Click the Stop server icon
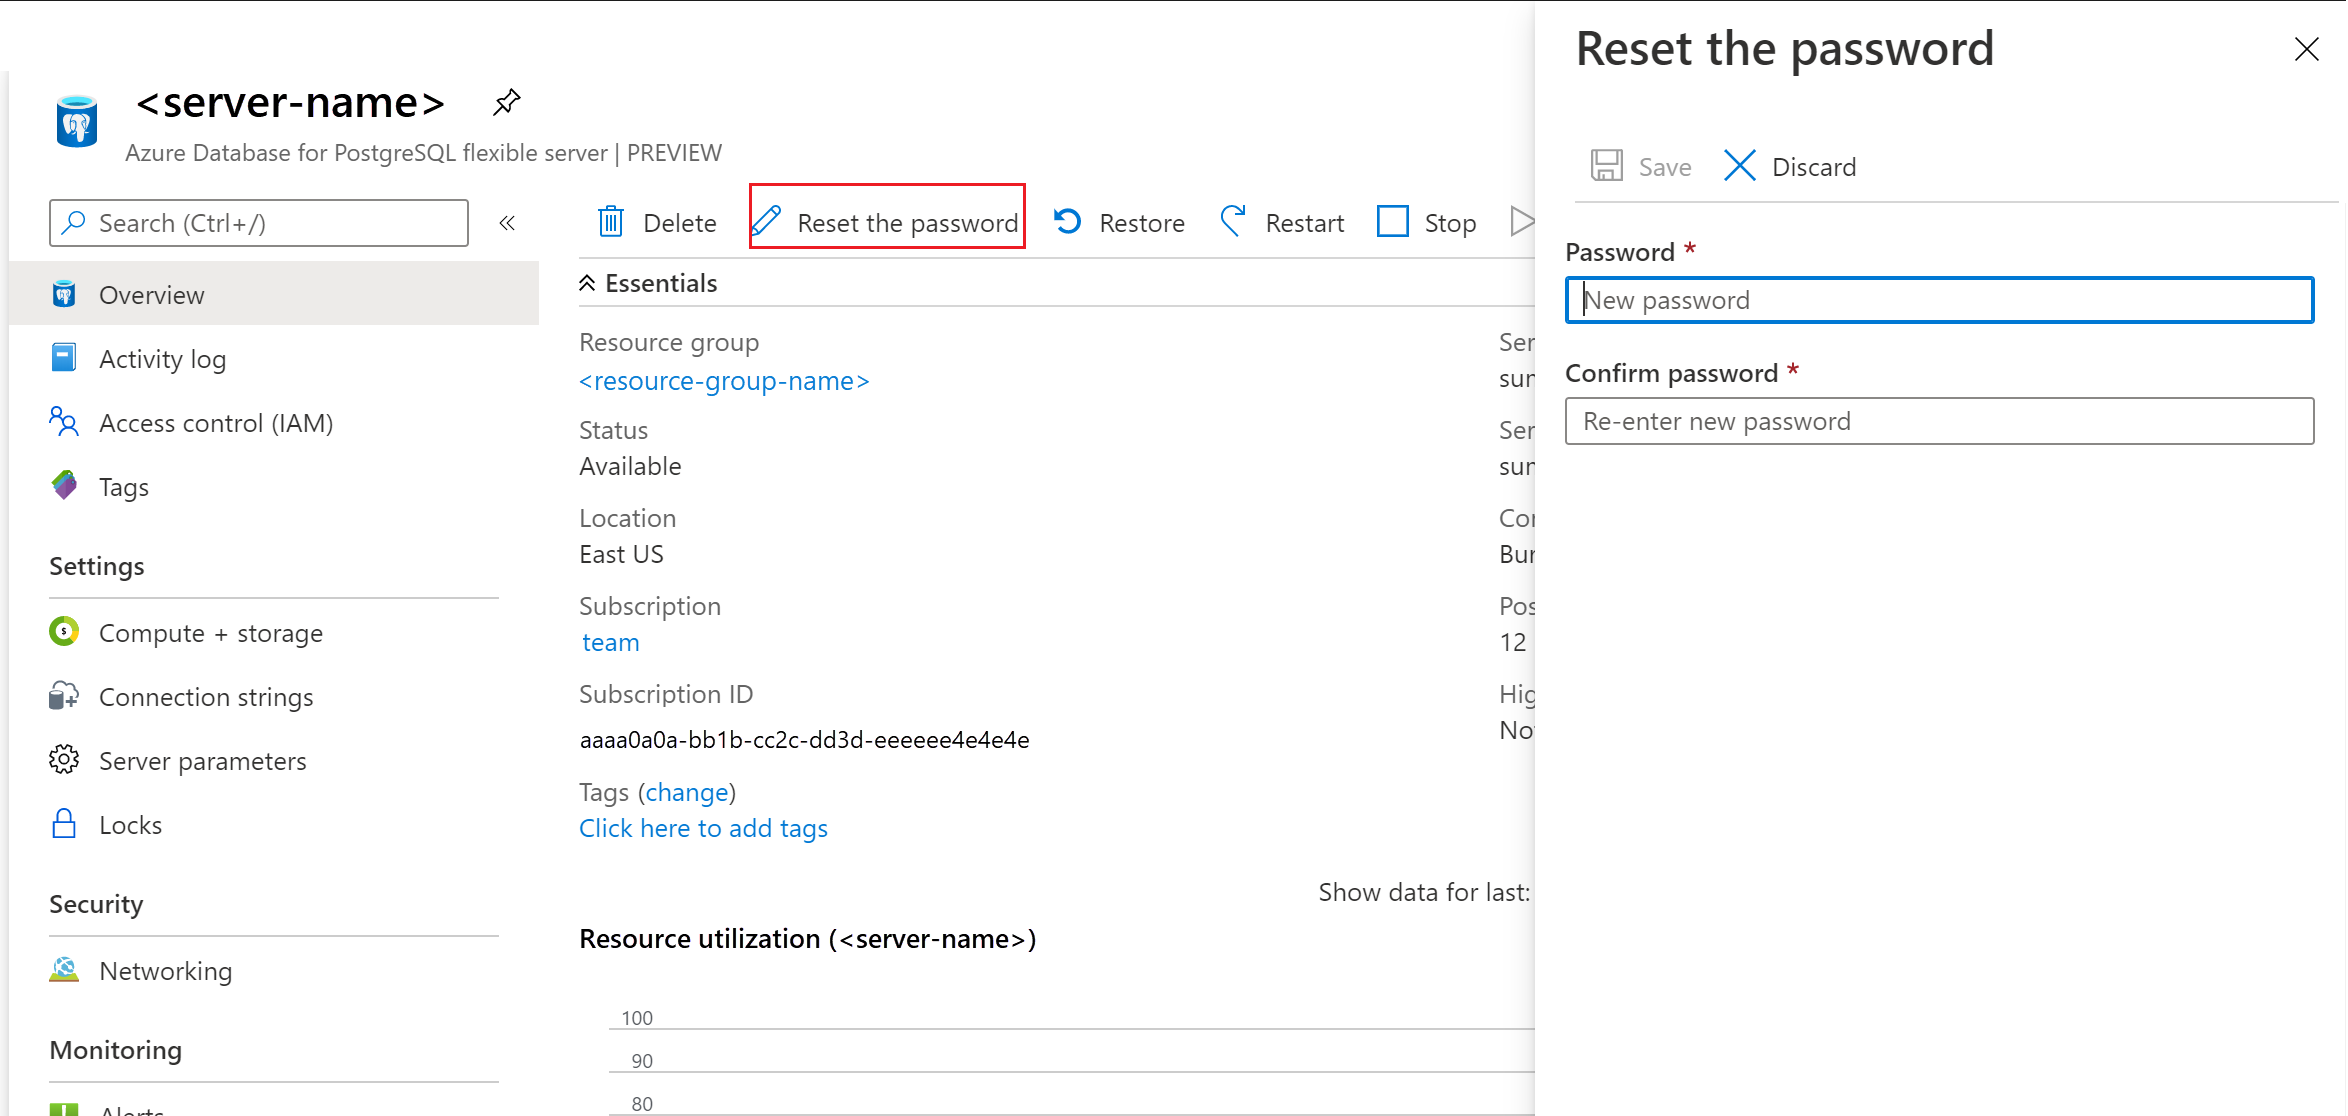 tap(1391, 222)
